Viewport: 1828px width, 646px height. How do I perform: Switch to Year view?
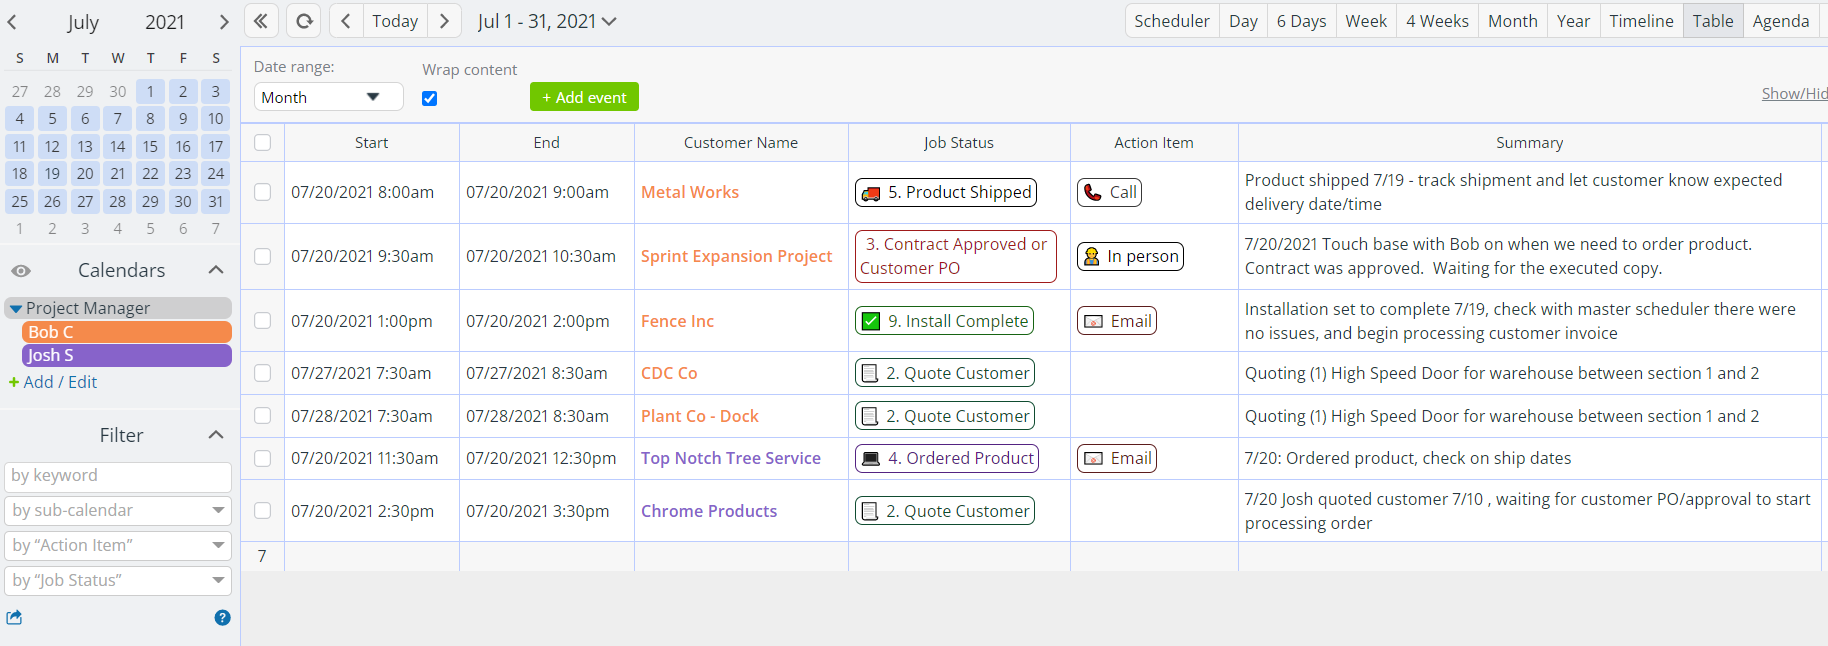(x=1573, y=21)
